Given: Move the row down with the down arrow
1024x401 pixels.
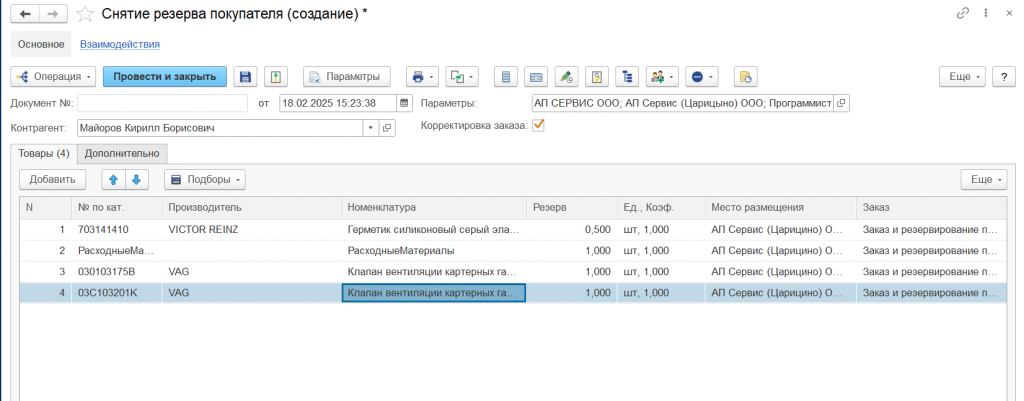Looking at the screenshot, I should 135,180.
